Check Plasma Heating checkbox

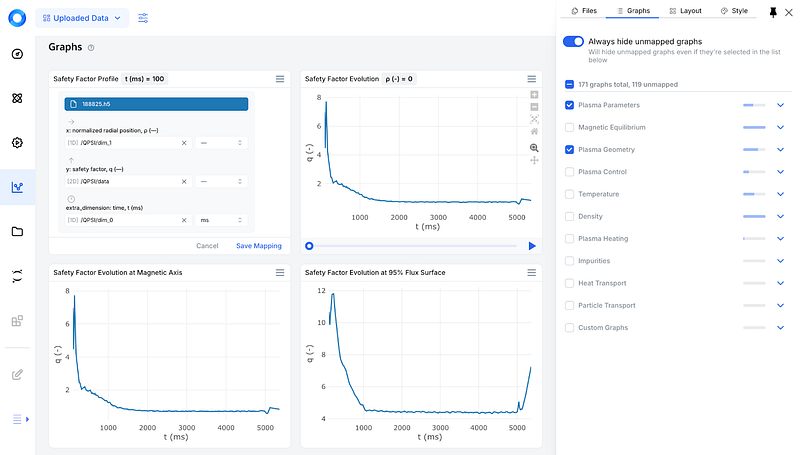tap(569, 239)
